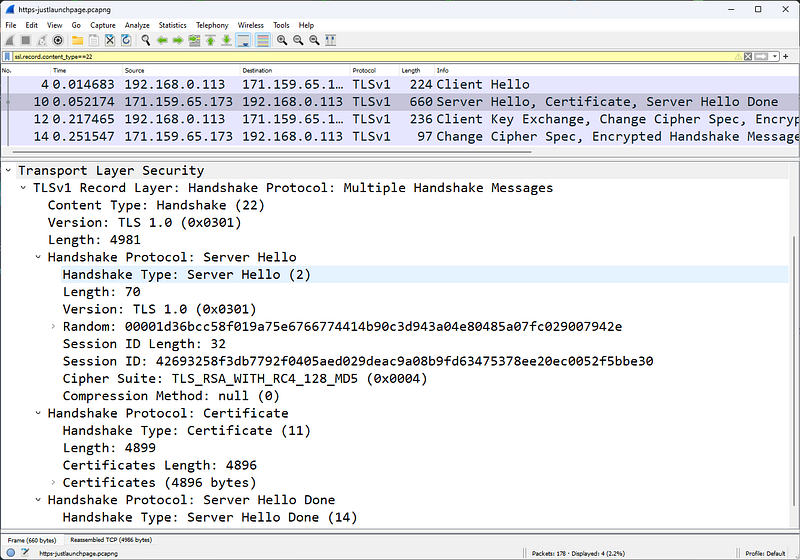800x560 pixels.
Task: Collapse Handshake Protocol: Server Hello Done node
Action: pos(38,500)
